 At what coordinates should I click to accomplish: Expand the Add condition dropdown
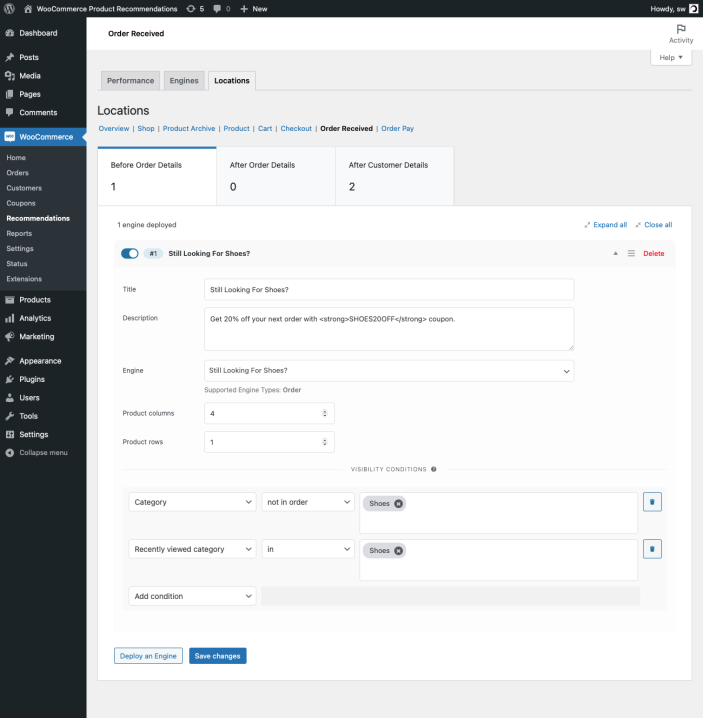pos(192,596)
